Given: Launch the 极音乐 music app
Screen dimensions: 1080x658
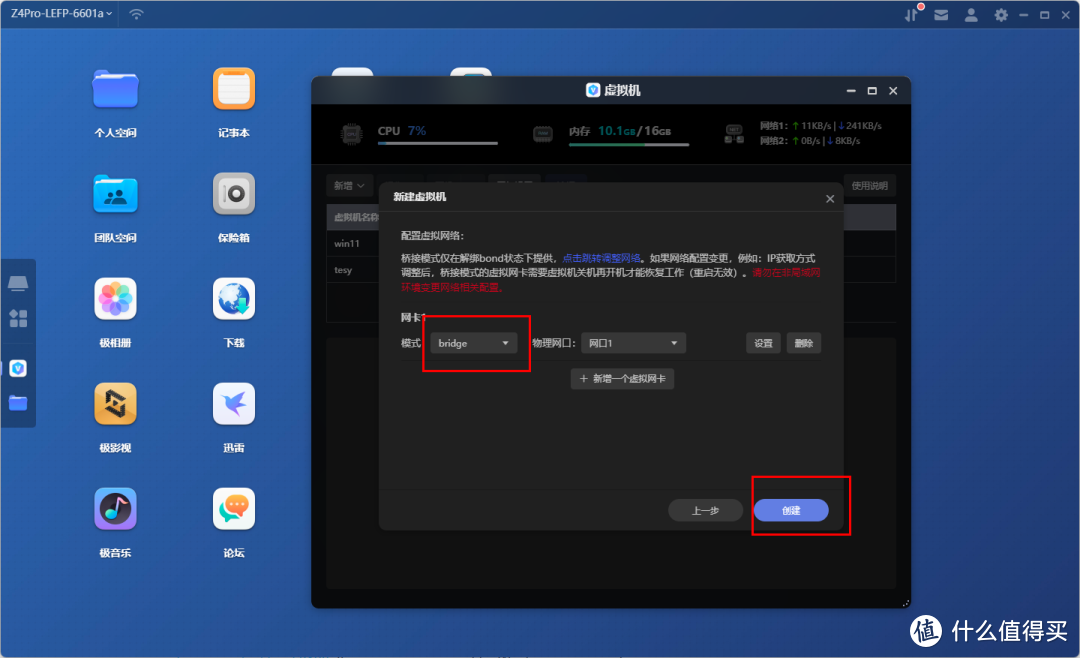Looking at the screenshot, I should click(x=115, y=509).
